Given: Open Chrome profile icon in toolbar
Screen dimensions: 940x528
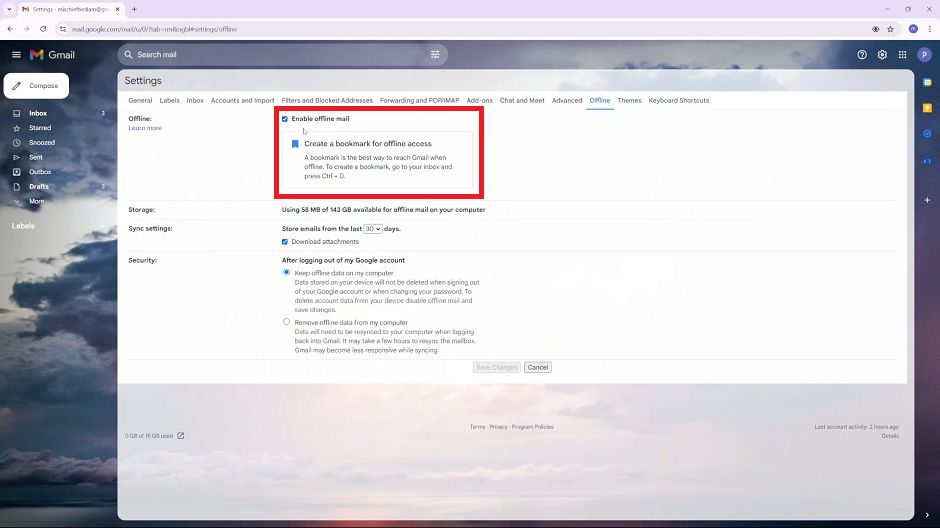Looking at the screenshot, I should pyautogui.click(x=913, y=29).
